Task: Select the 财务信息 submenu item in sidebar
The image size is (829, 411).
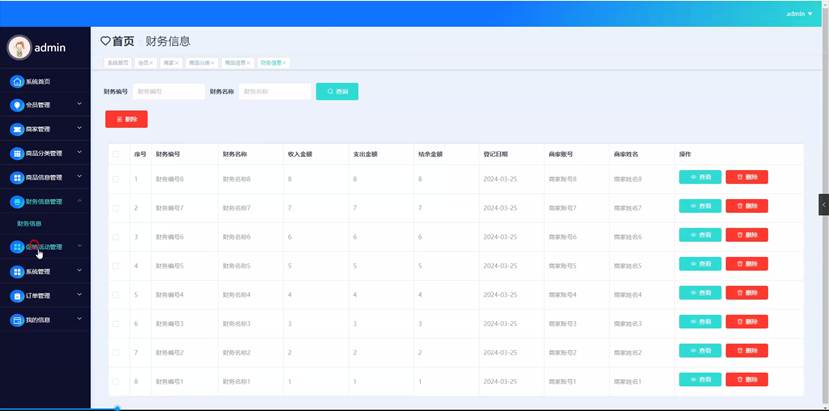Action: pyautogui.click(x=29, y=224)
